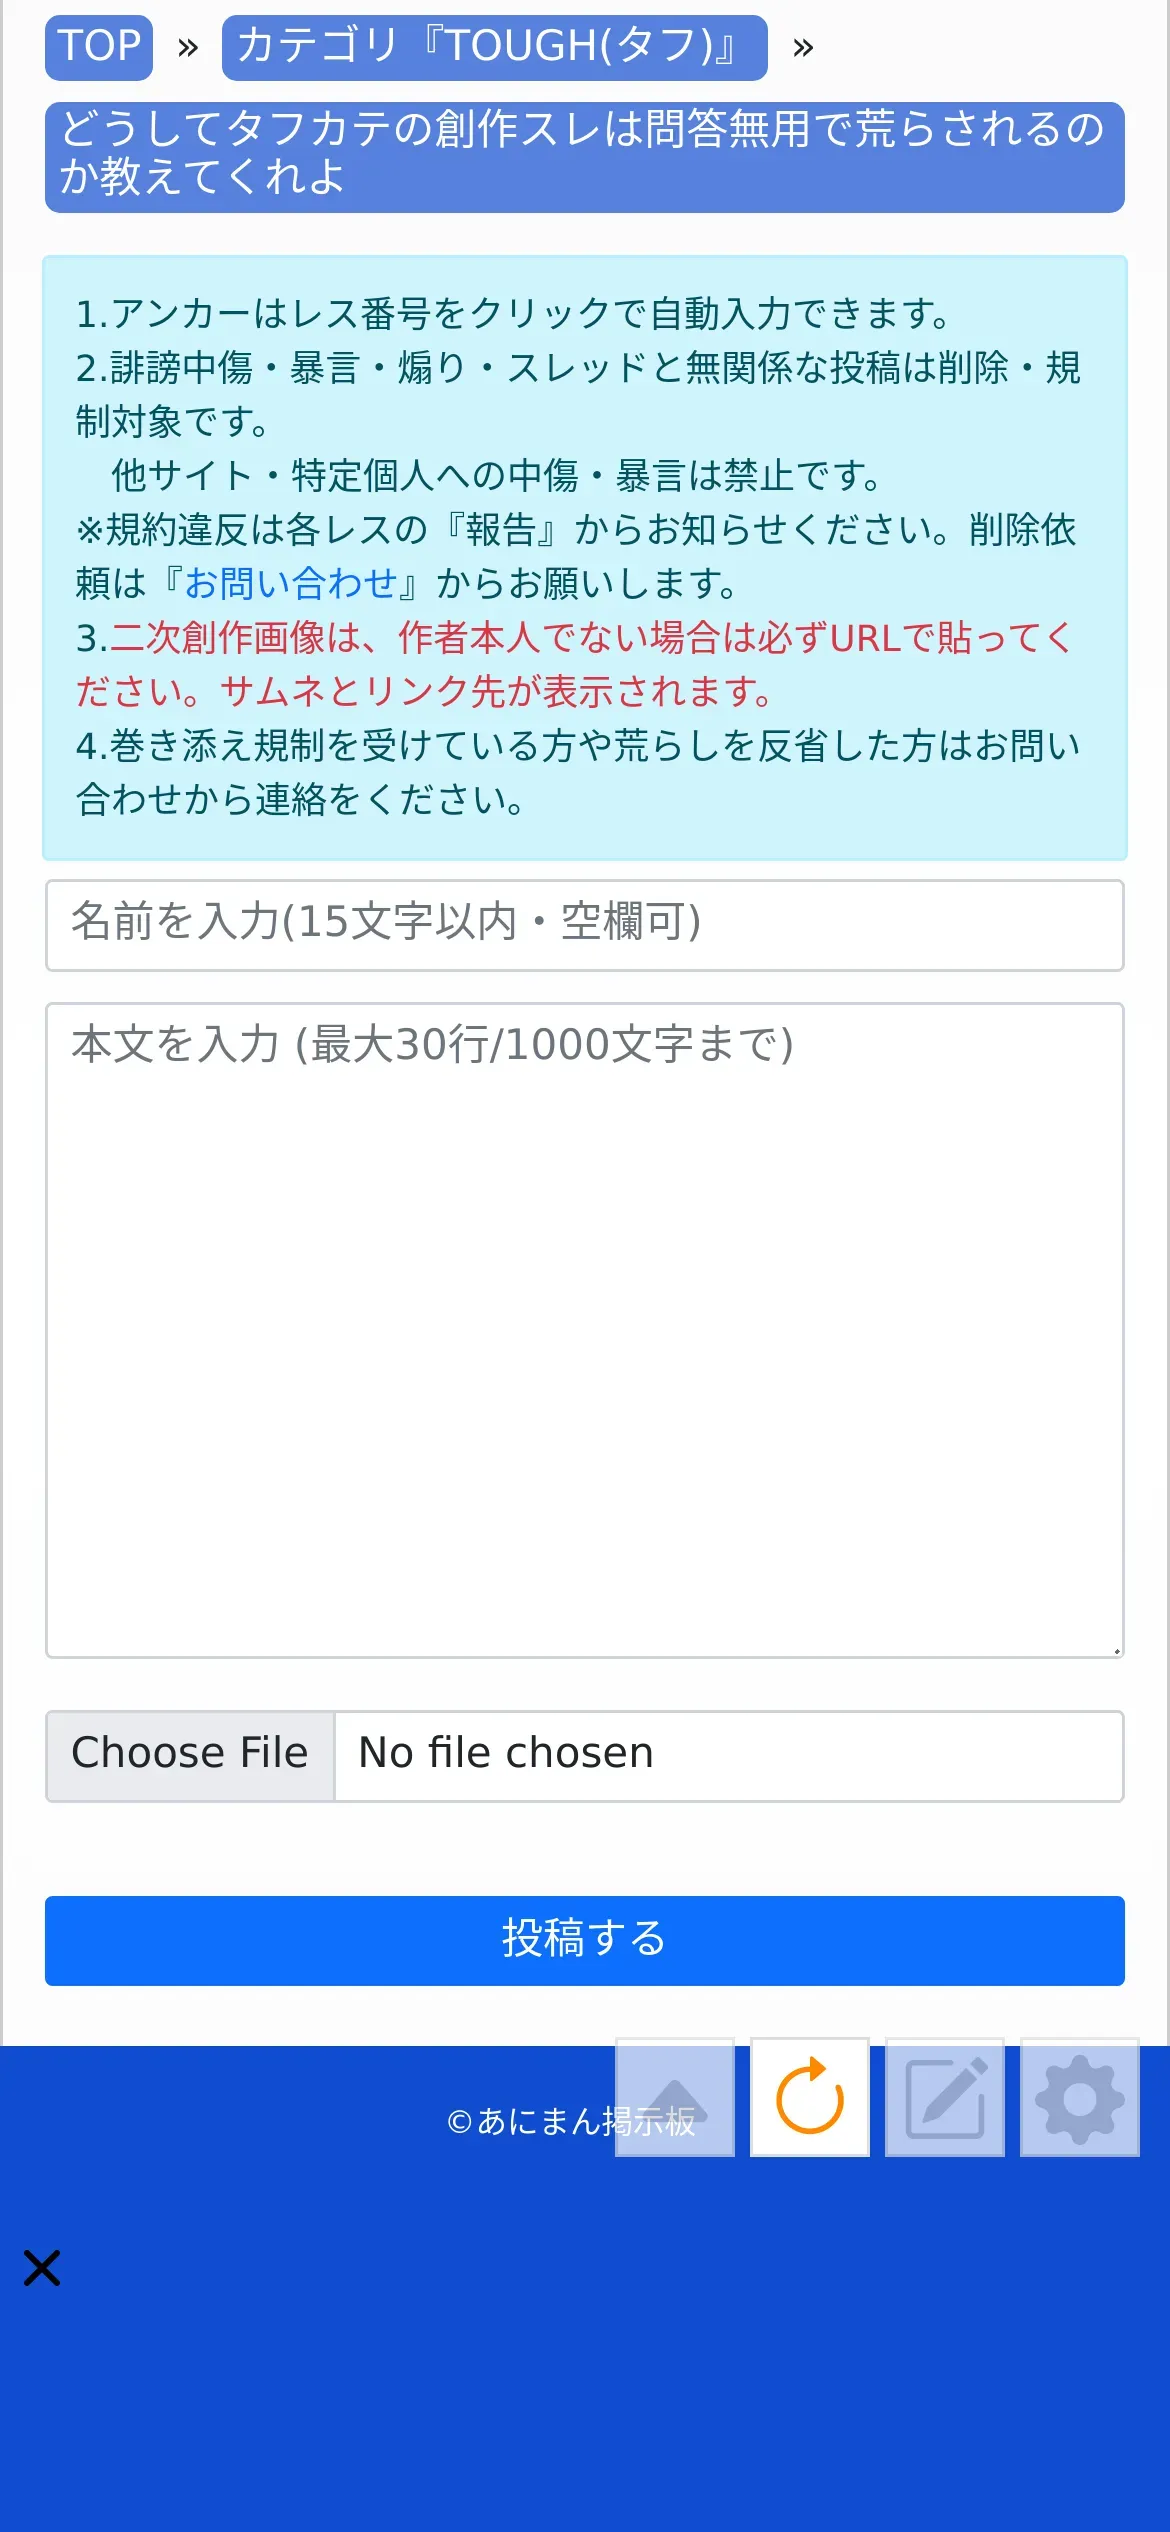Follow the お問い合わせ link in the rules
This screenshot has width=1170, height=2532.
(291, 583)
